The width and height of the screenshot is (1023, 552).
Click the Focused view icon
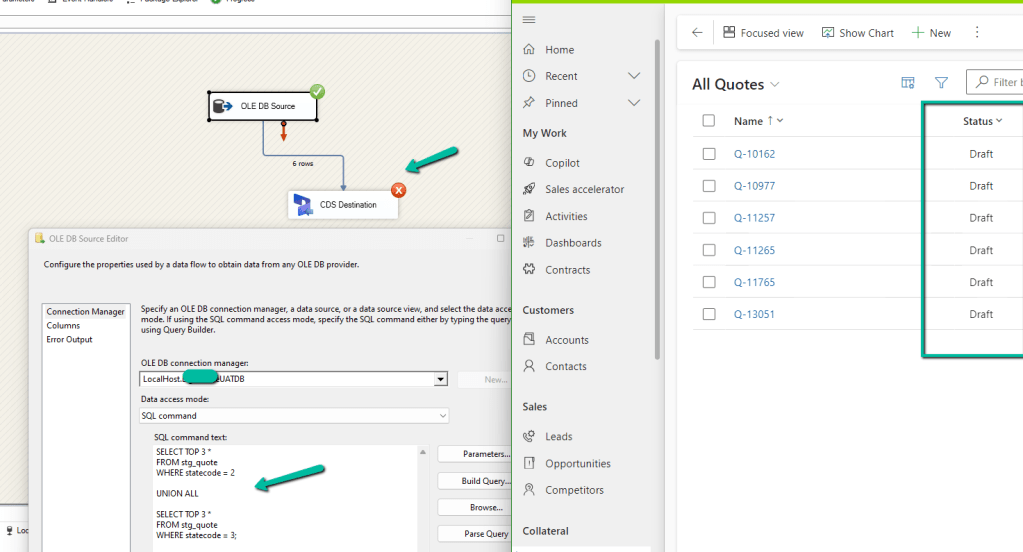(729, 32)
